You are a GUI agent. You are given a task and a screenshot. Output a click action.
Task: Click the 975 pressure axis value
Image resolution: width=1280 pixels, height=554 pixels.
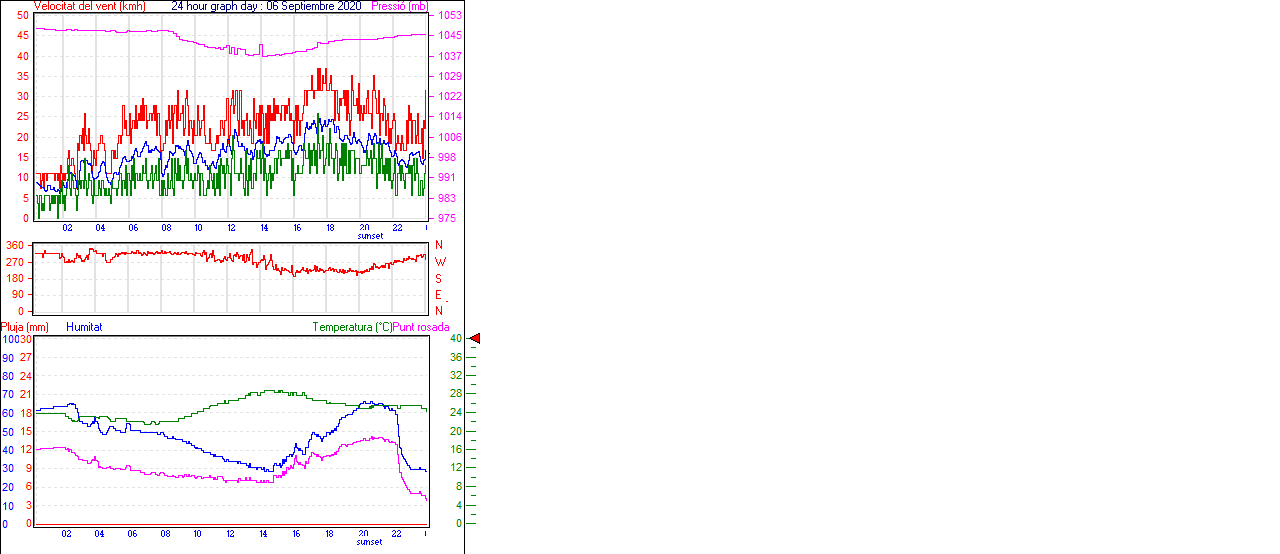click(x=447, y=218)
